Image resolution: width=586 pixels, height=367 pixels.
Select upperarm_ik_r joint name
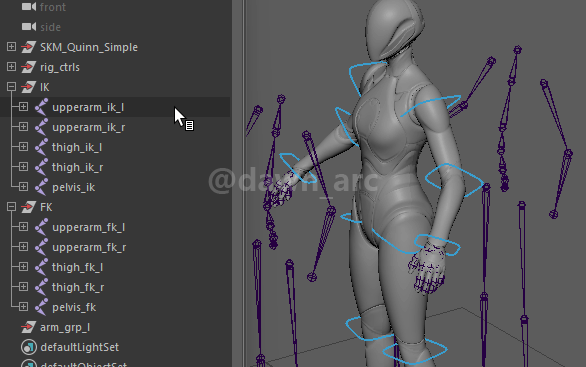point(89,127)
